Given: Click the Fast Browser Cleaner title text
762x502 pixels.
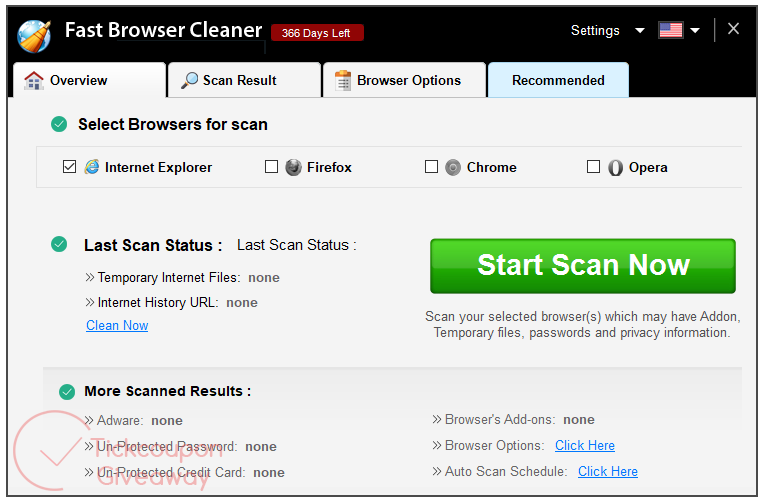Looking at the screenshot, I should coord(164,30).
